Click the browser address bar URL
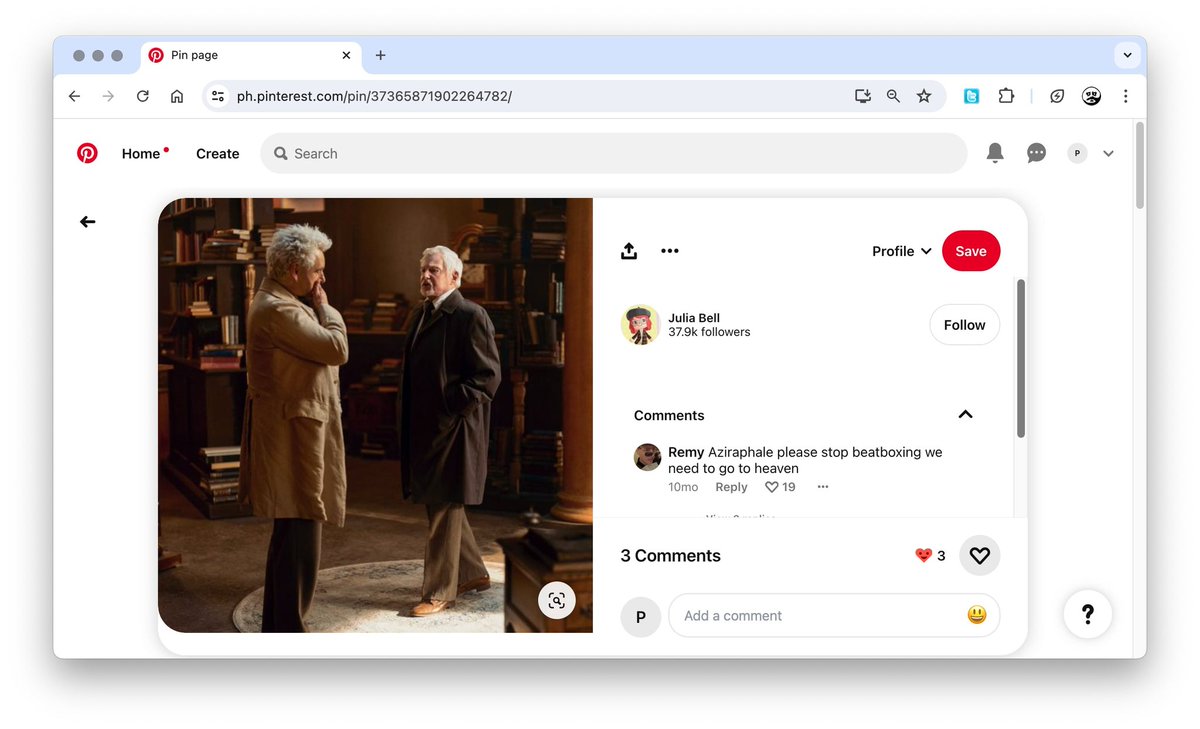The height and width of the screenshot is (729, 1200). 374,96
